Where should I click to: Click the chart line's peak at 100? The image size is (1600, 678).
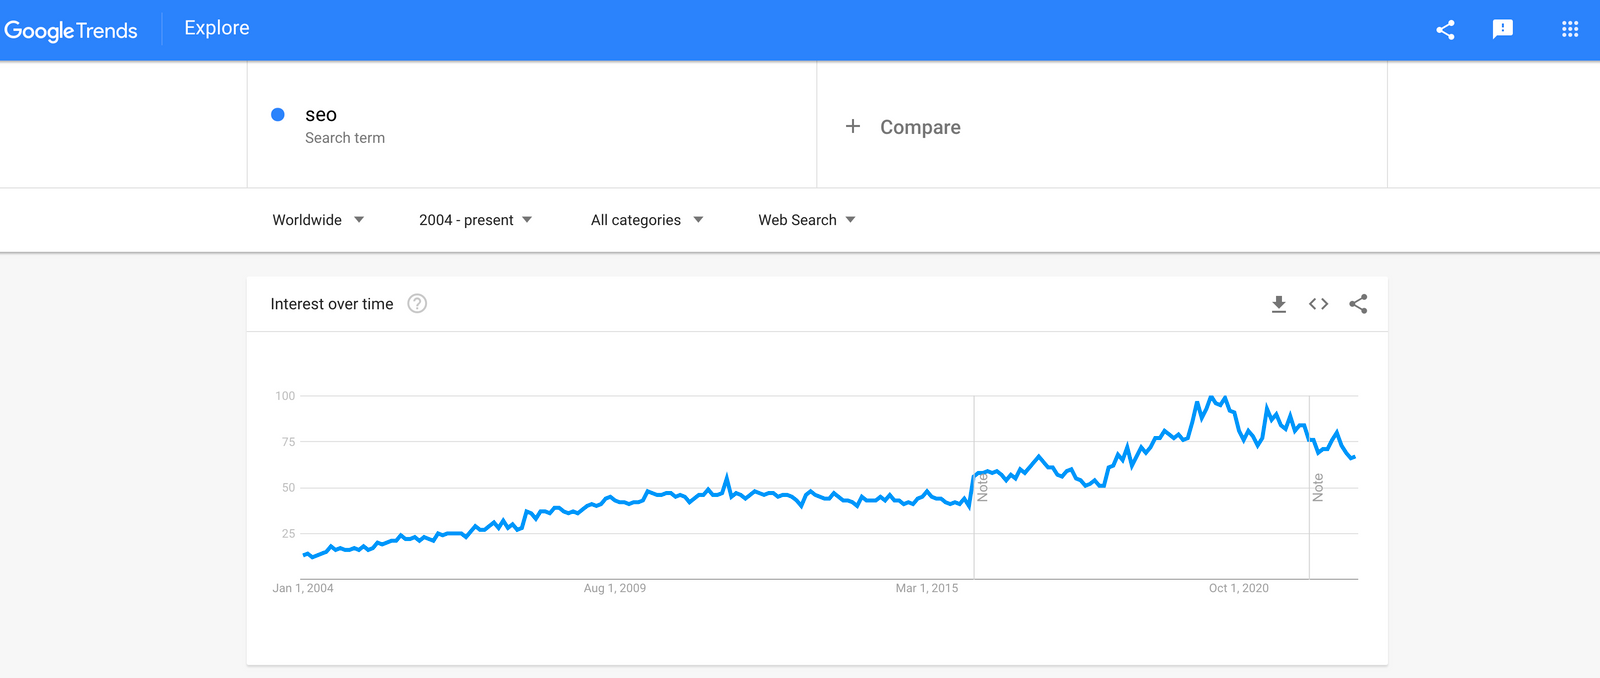1212,397
